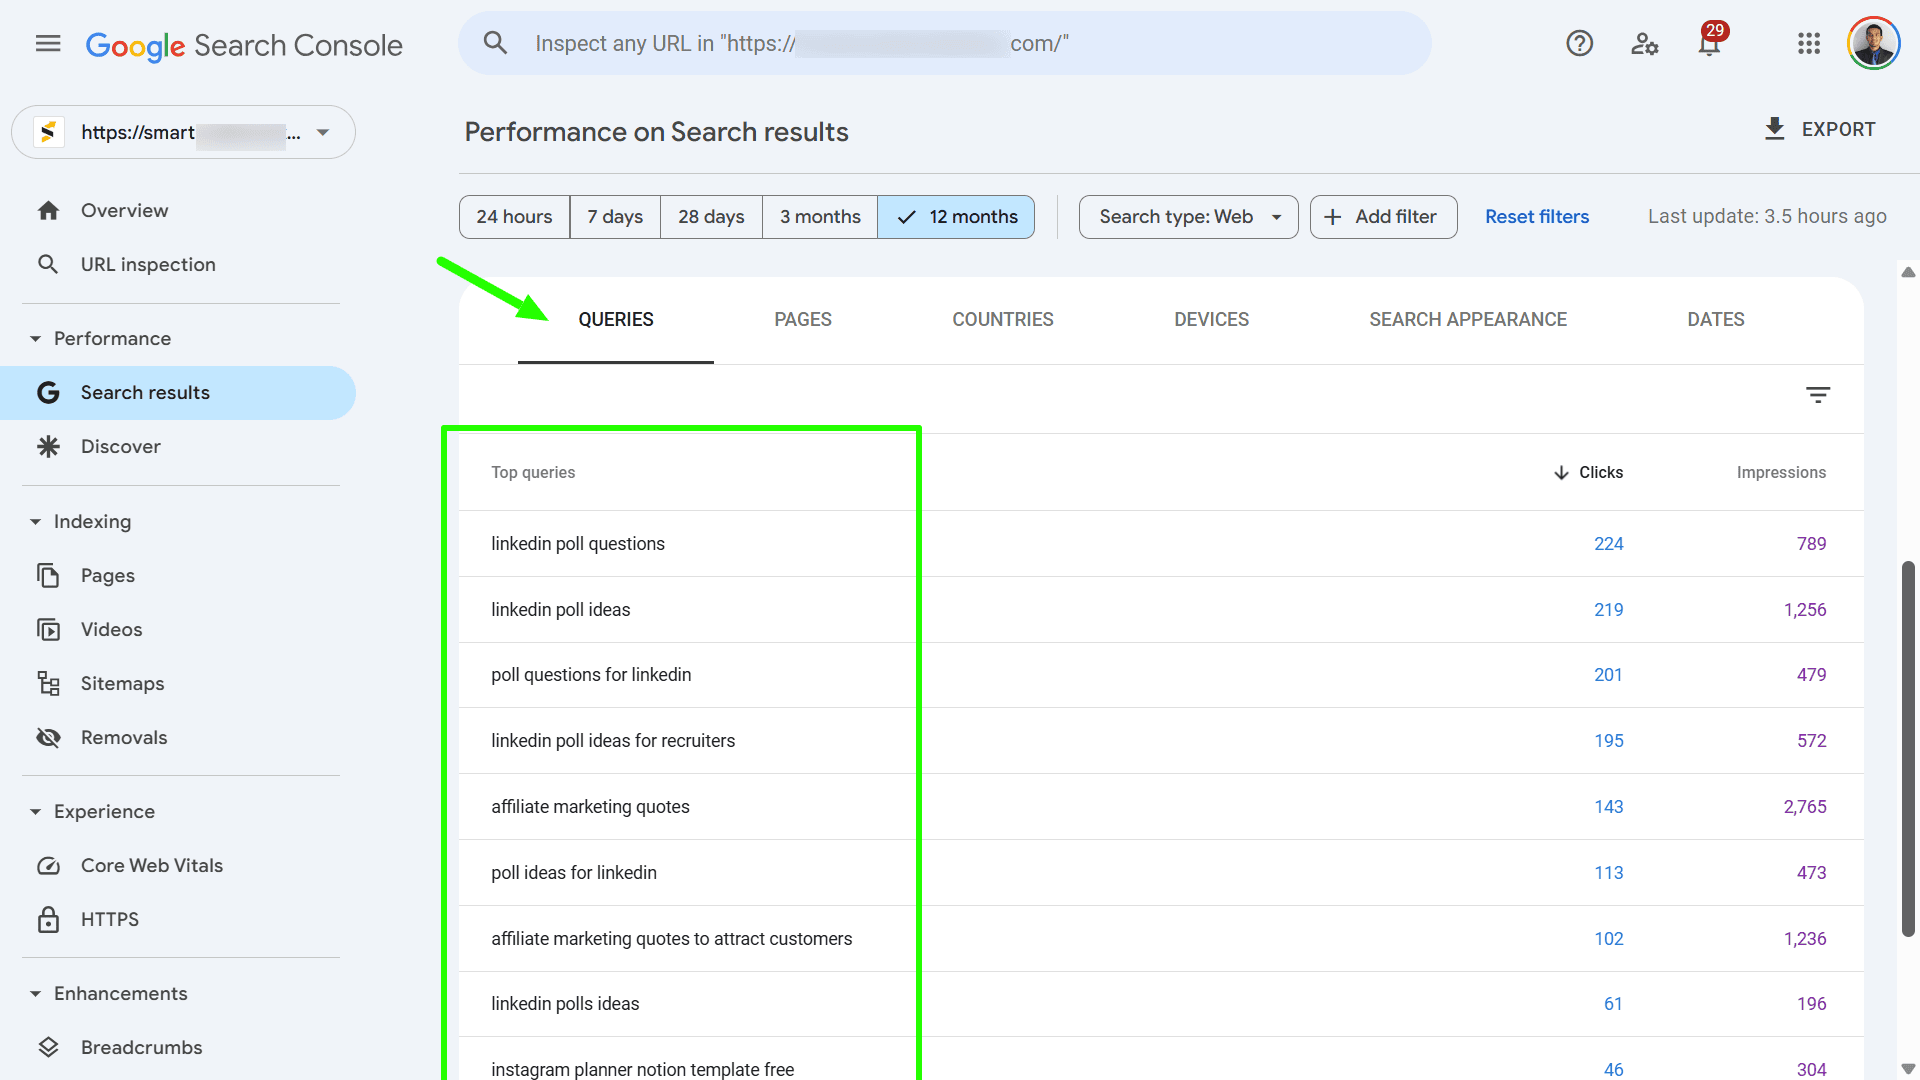Screen dimensions: 1920x1080
Task: Click the table filter rows icon
Action: 1818,395
